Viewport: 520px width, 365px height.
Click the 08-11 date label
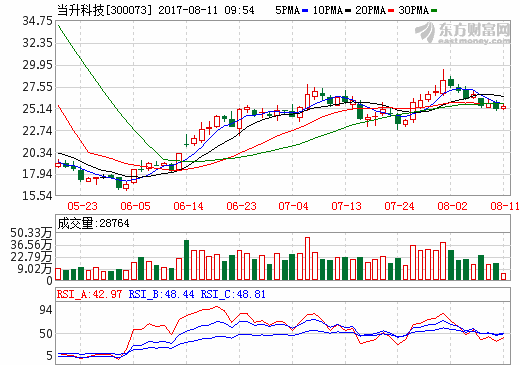click(x=505, y=206)
